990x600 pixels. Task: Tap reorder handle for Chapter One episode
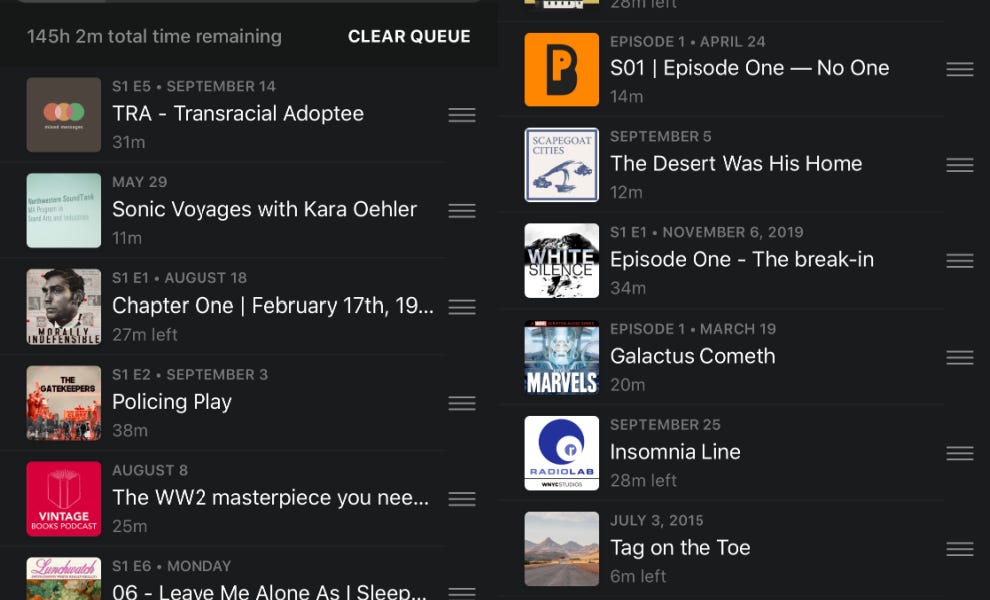[x=462, y=308]
